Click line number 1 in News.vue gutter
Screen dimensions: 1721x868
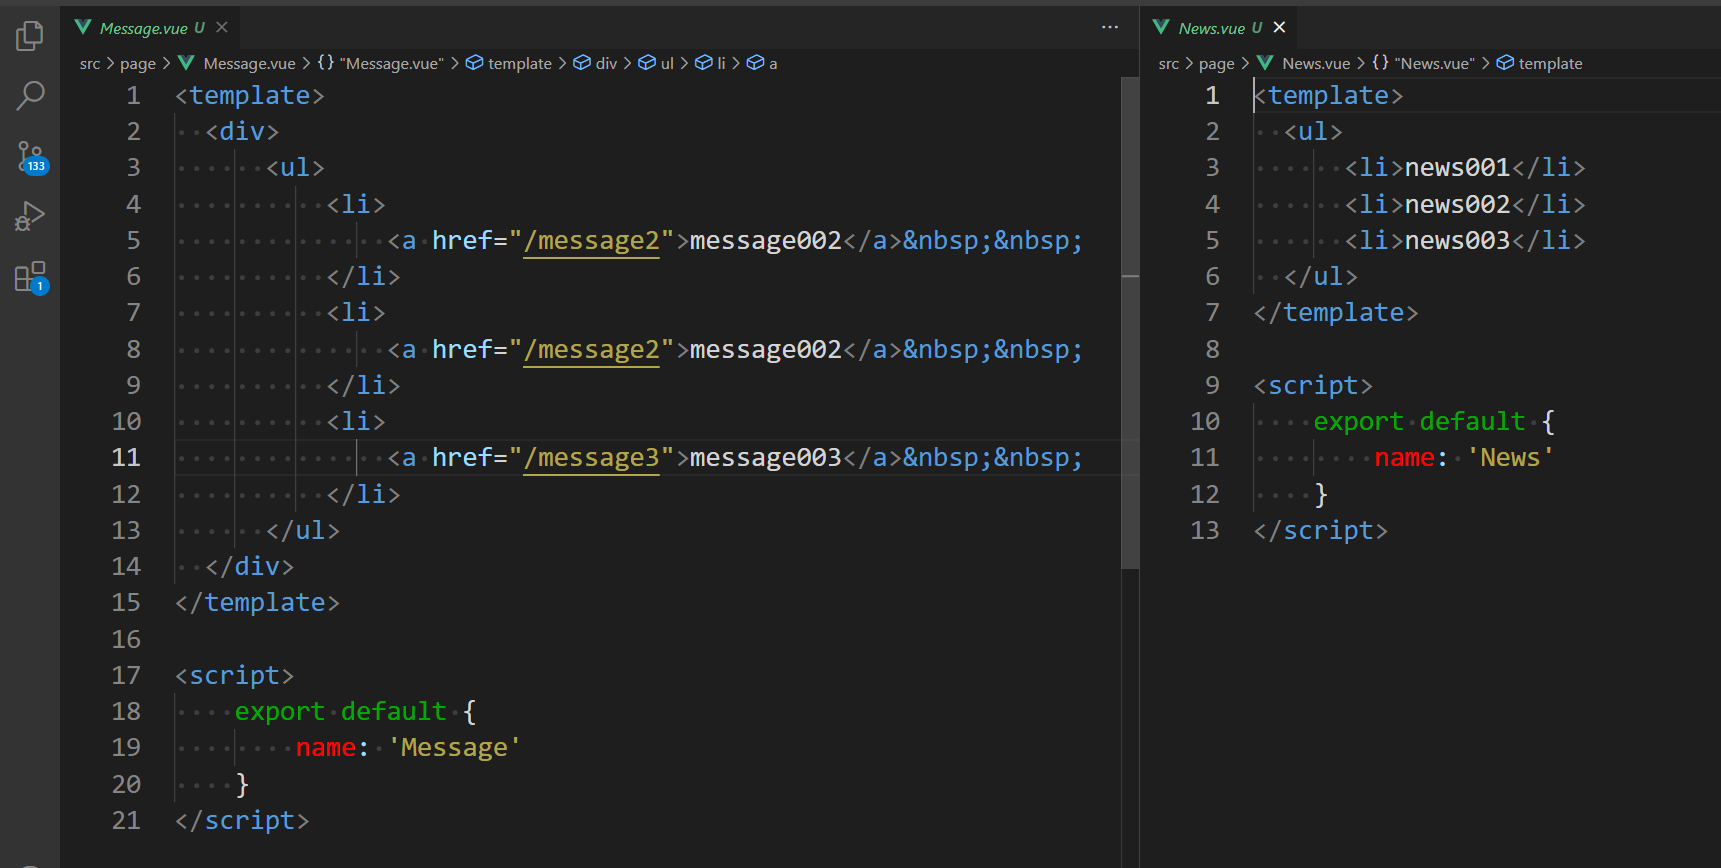click(1212, 96)
